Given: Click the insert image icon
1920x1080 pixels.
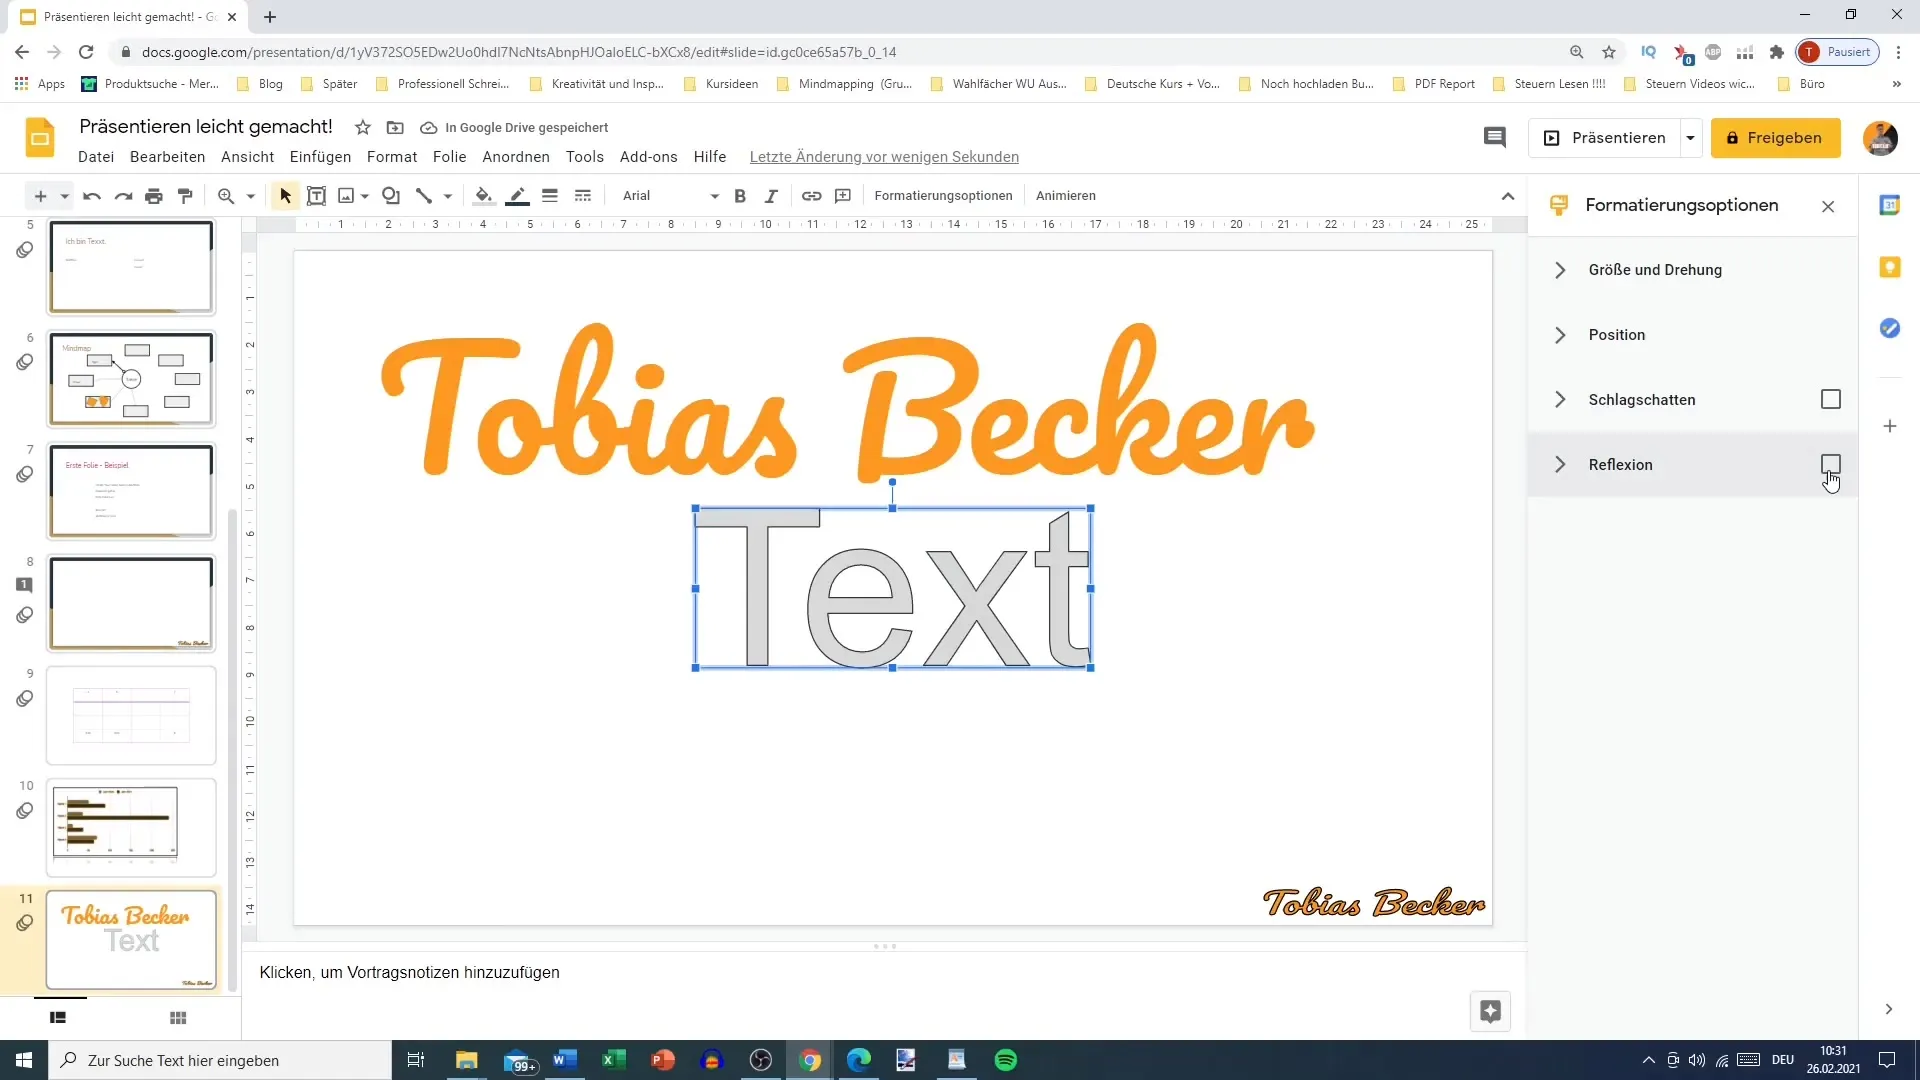Looking at the screenshot, I should [346, 196].
